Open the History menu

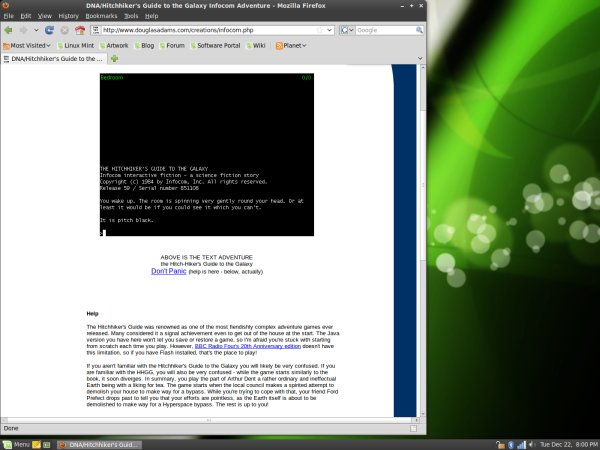click(x=68, y=16)
